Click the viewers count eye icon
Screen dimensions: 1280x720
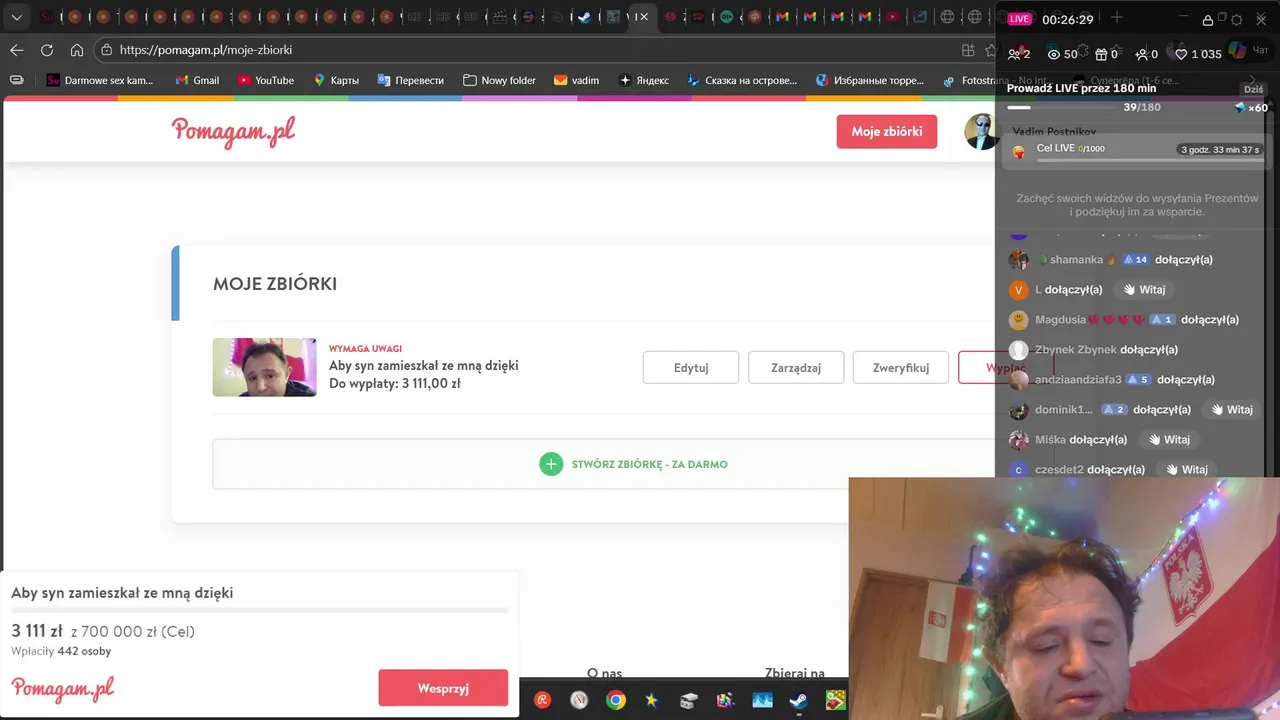click(x=1053, y=54)
